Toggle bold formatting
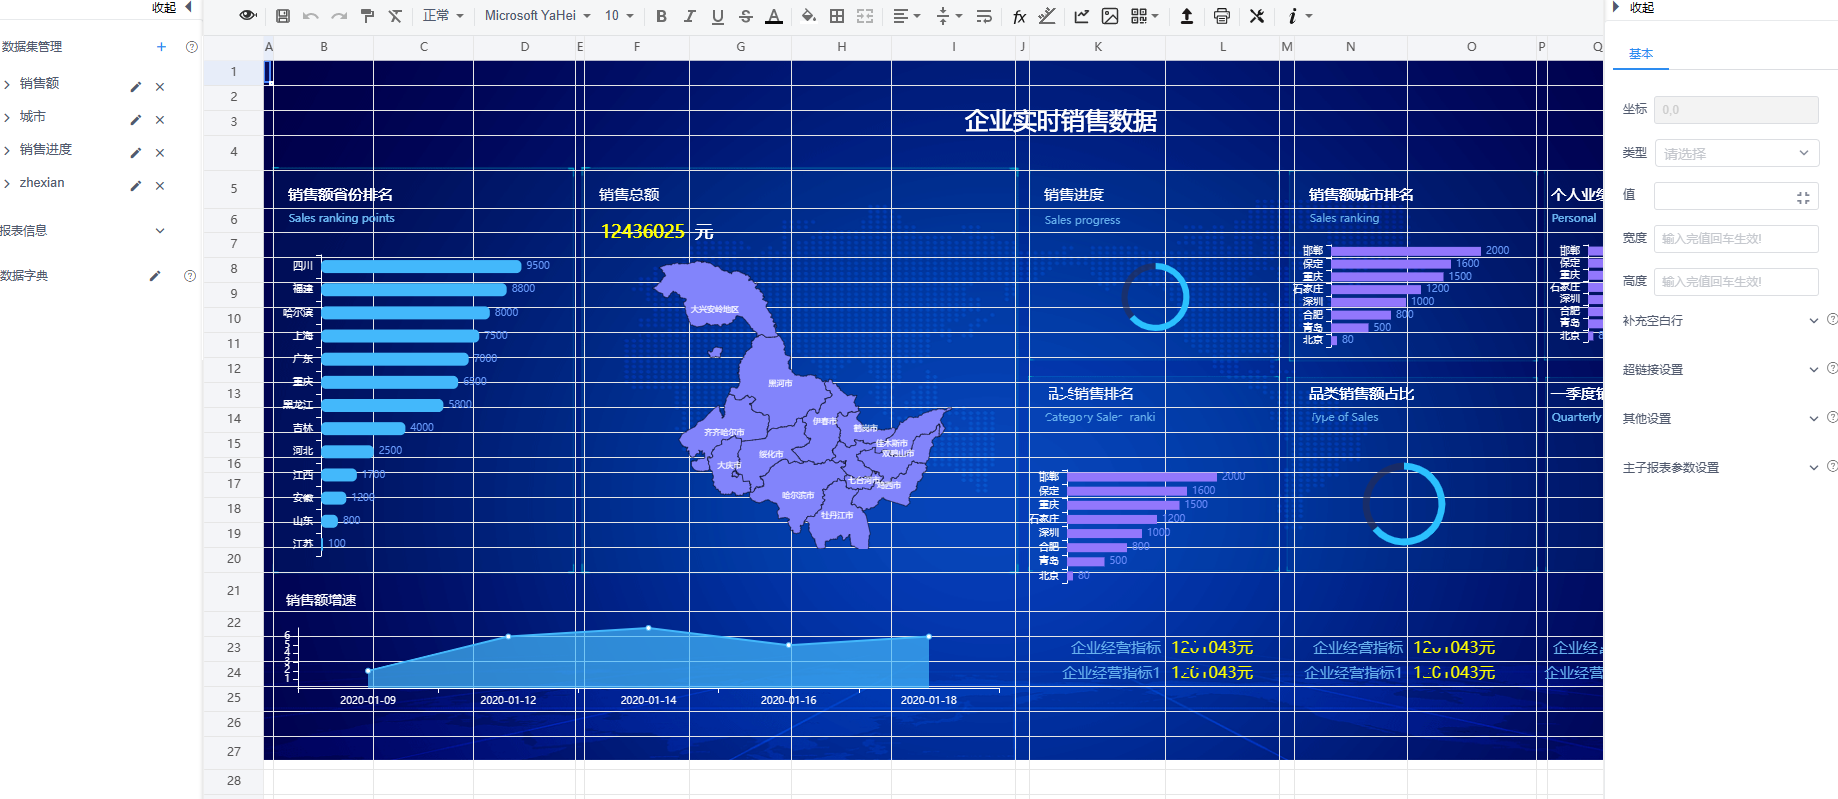The height and width of the screenshot is (799, 1838). [661, 16]
